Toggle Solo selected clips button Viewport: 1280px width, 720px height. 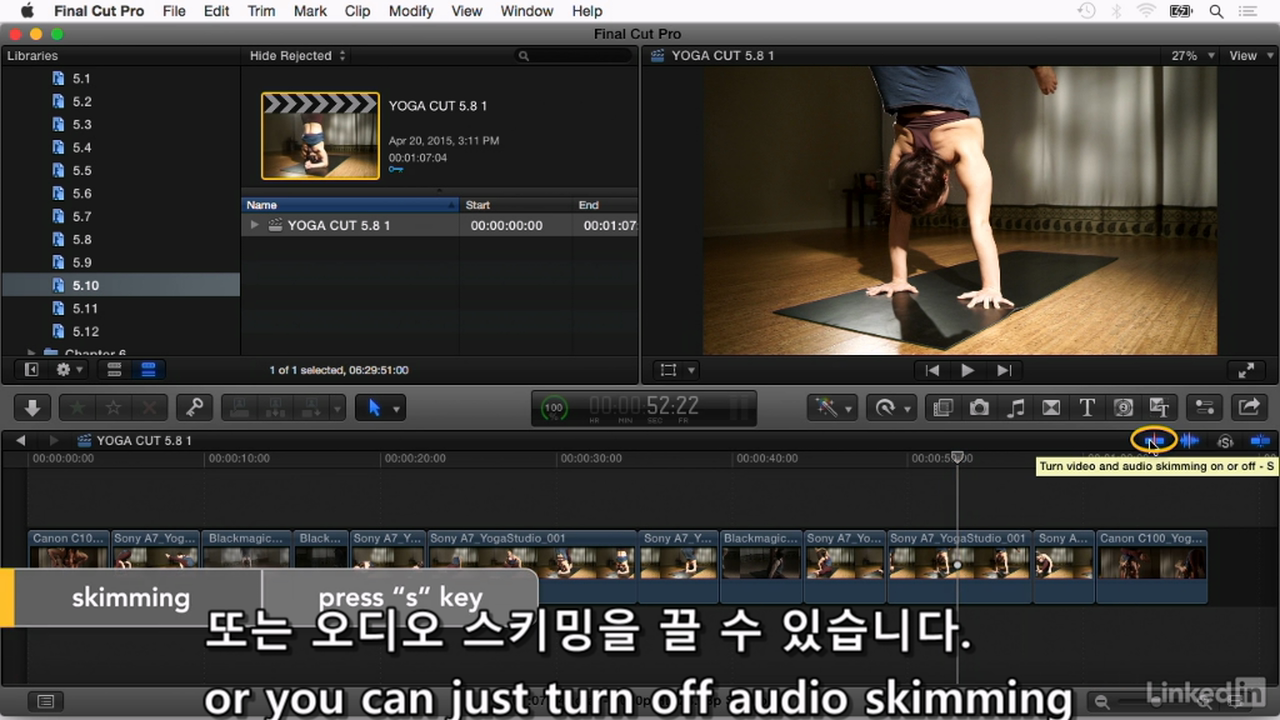click(x=1225, y=441)
